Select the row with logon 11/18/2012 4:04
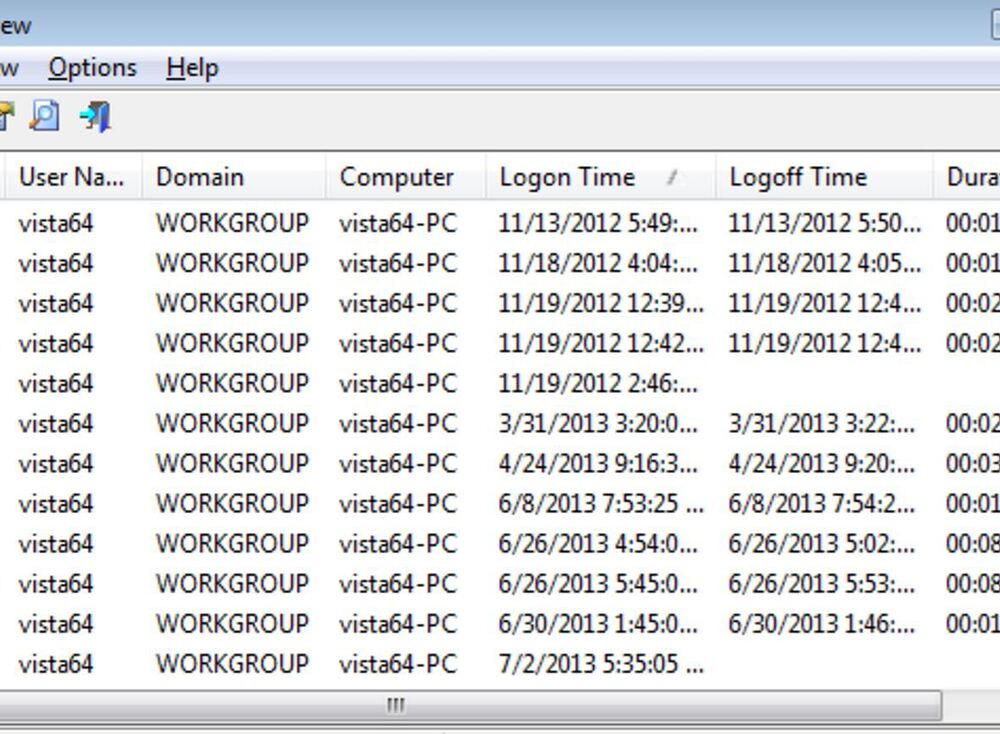 500,263
